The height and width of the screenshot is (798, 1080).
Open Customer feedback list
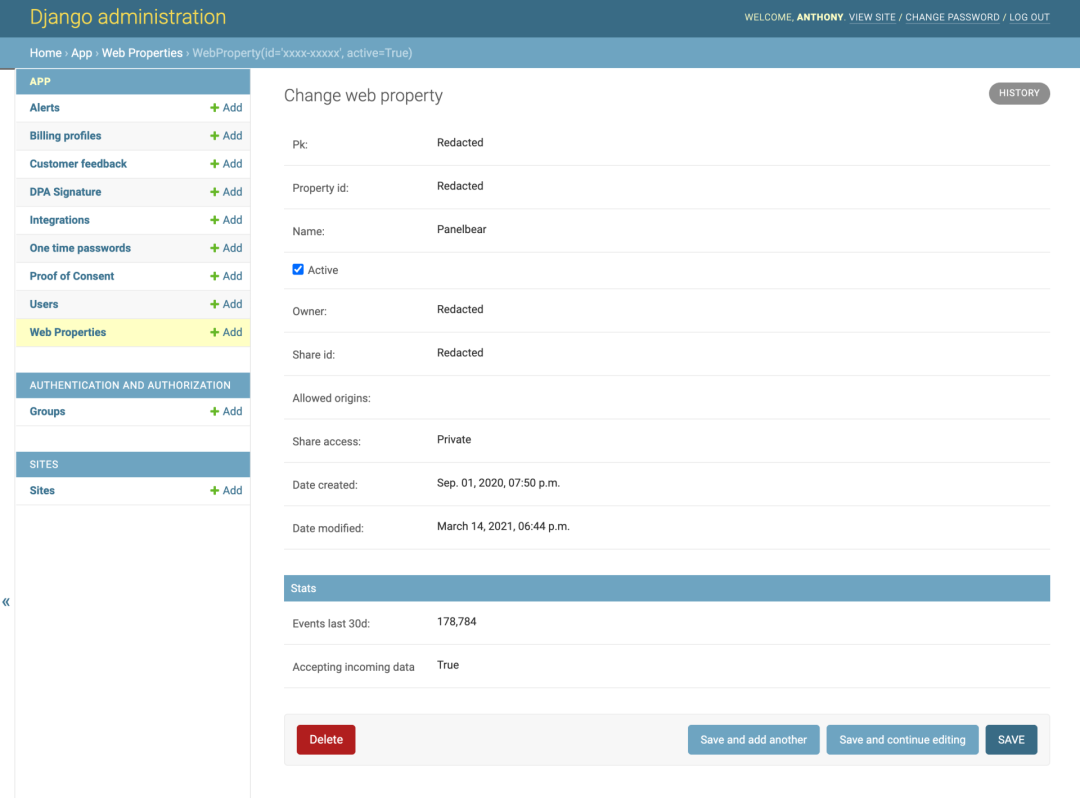click(x=78, y=164)
